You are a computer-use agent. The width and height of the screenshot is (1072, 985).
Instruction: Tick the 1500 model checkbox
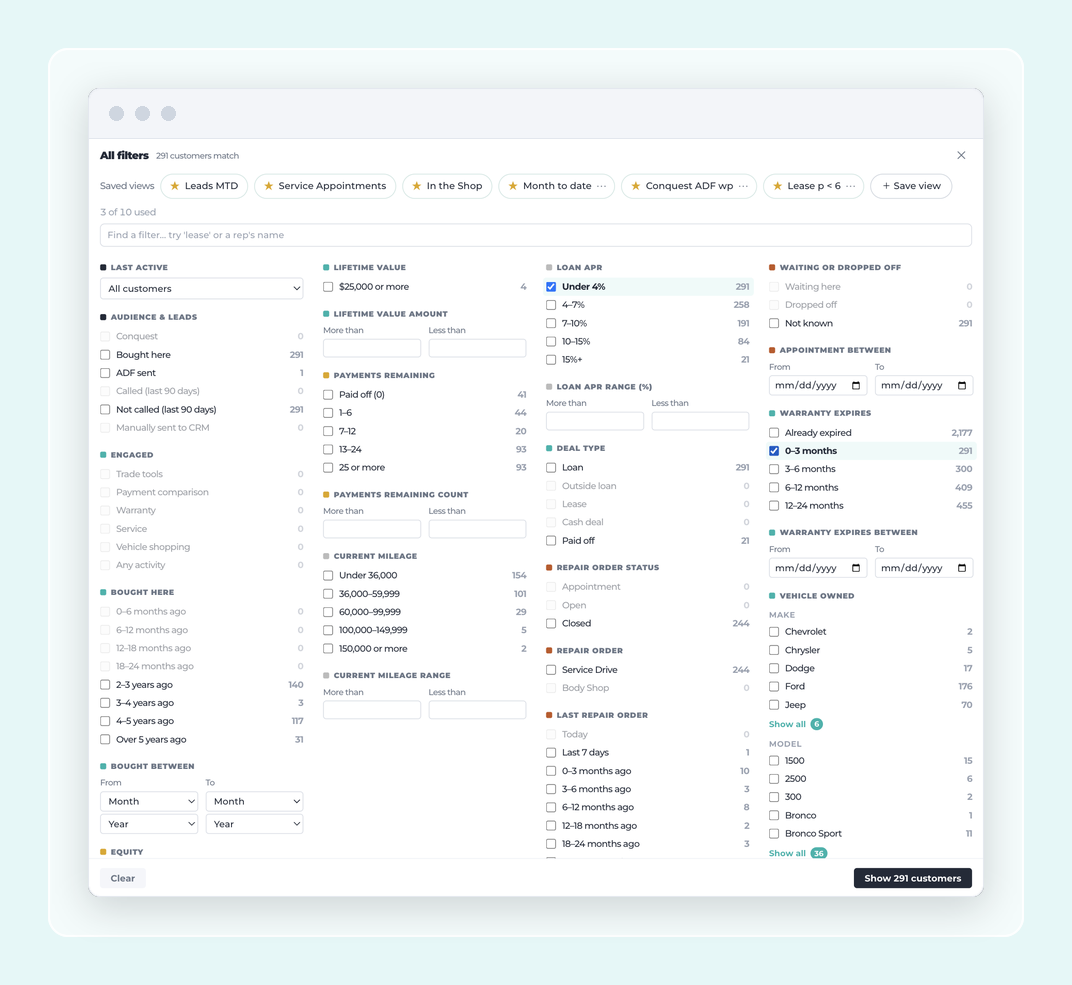point(774,761)
